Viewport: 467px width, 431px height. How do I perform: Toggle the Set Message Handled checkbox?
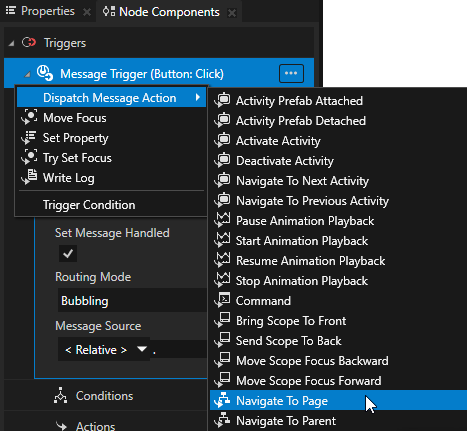[x=68, y=254]
